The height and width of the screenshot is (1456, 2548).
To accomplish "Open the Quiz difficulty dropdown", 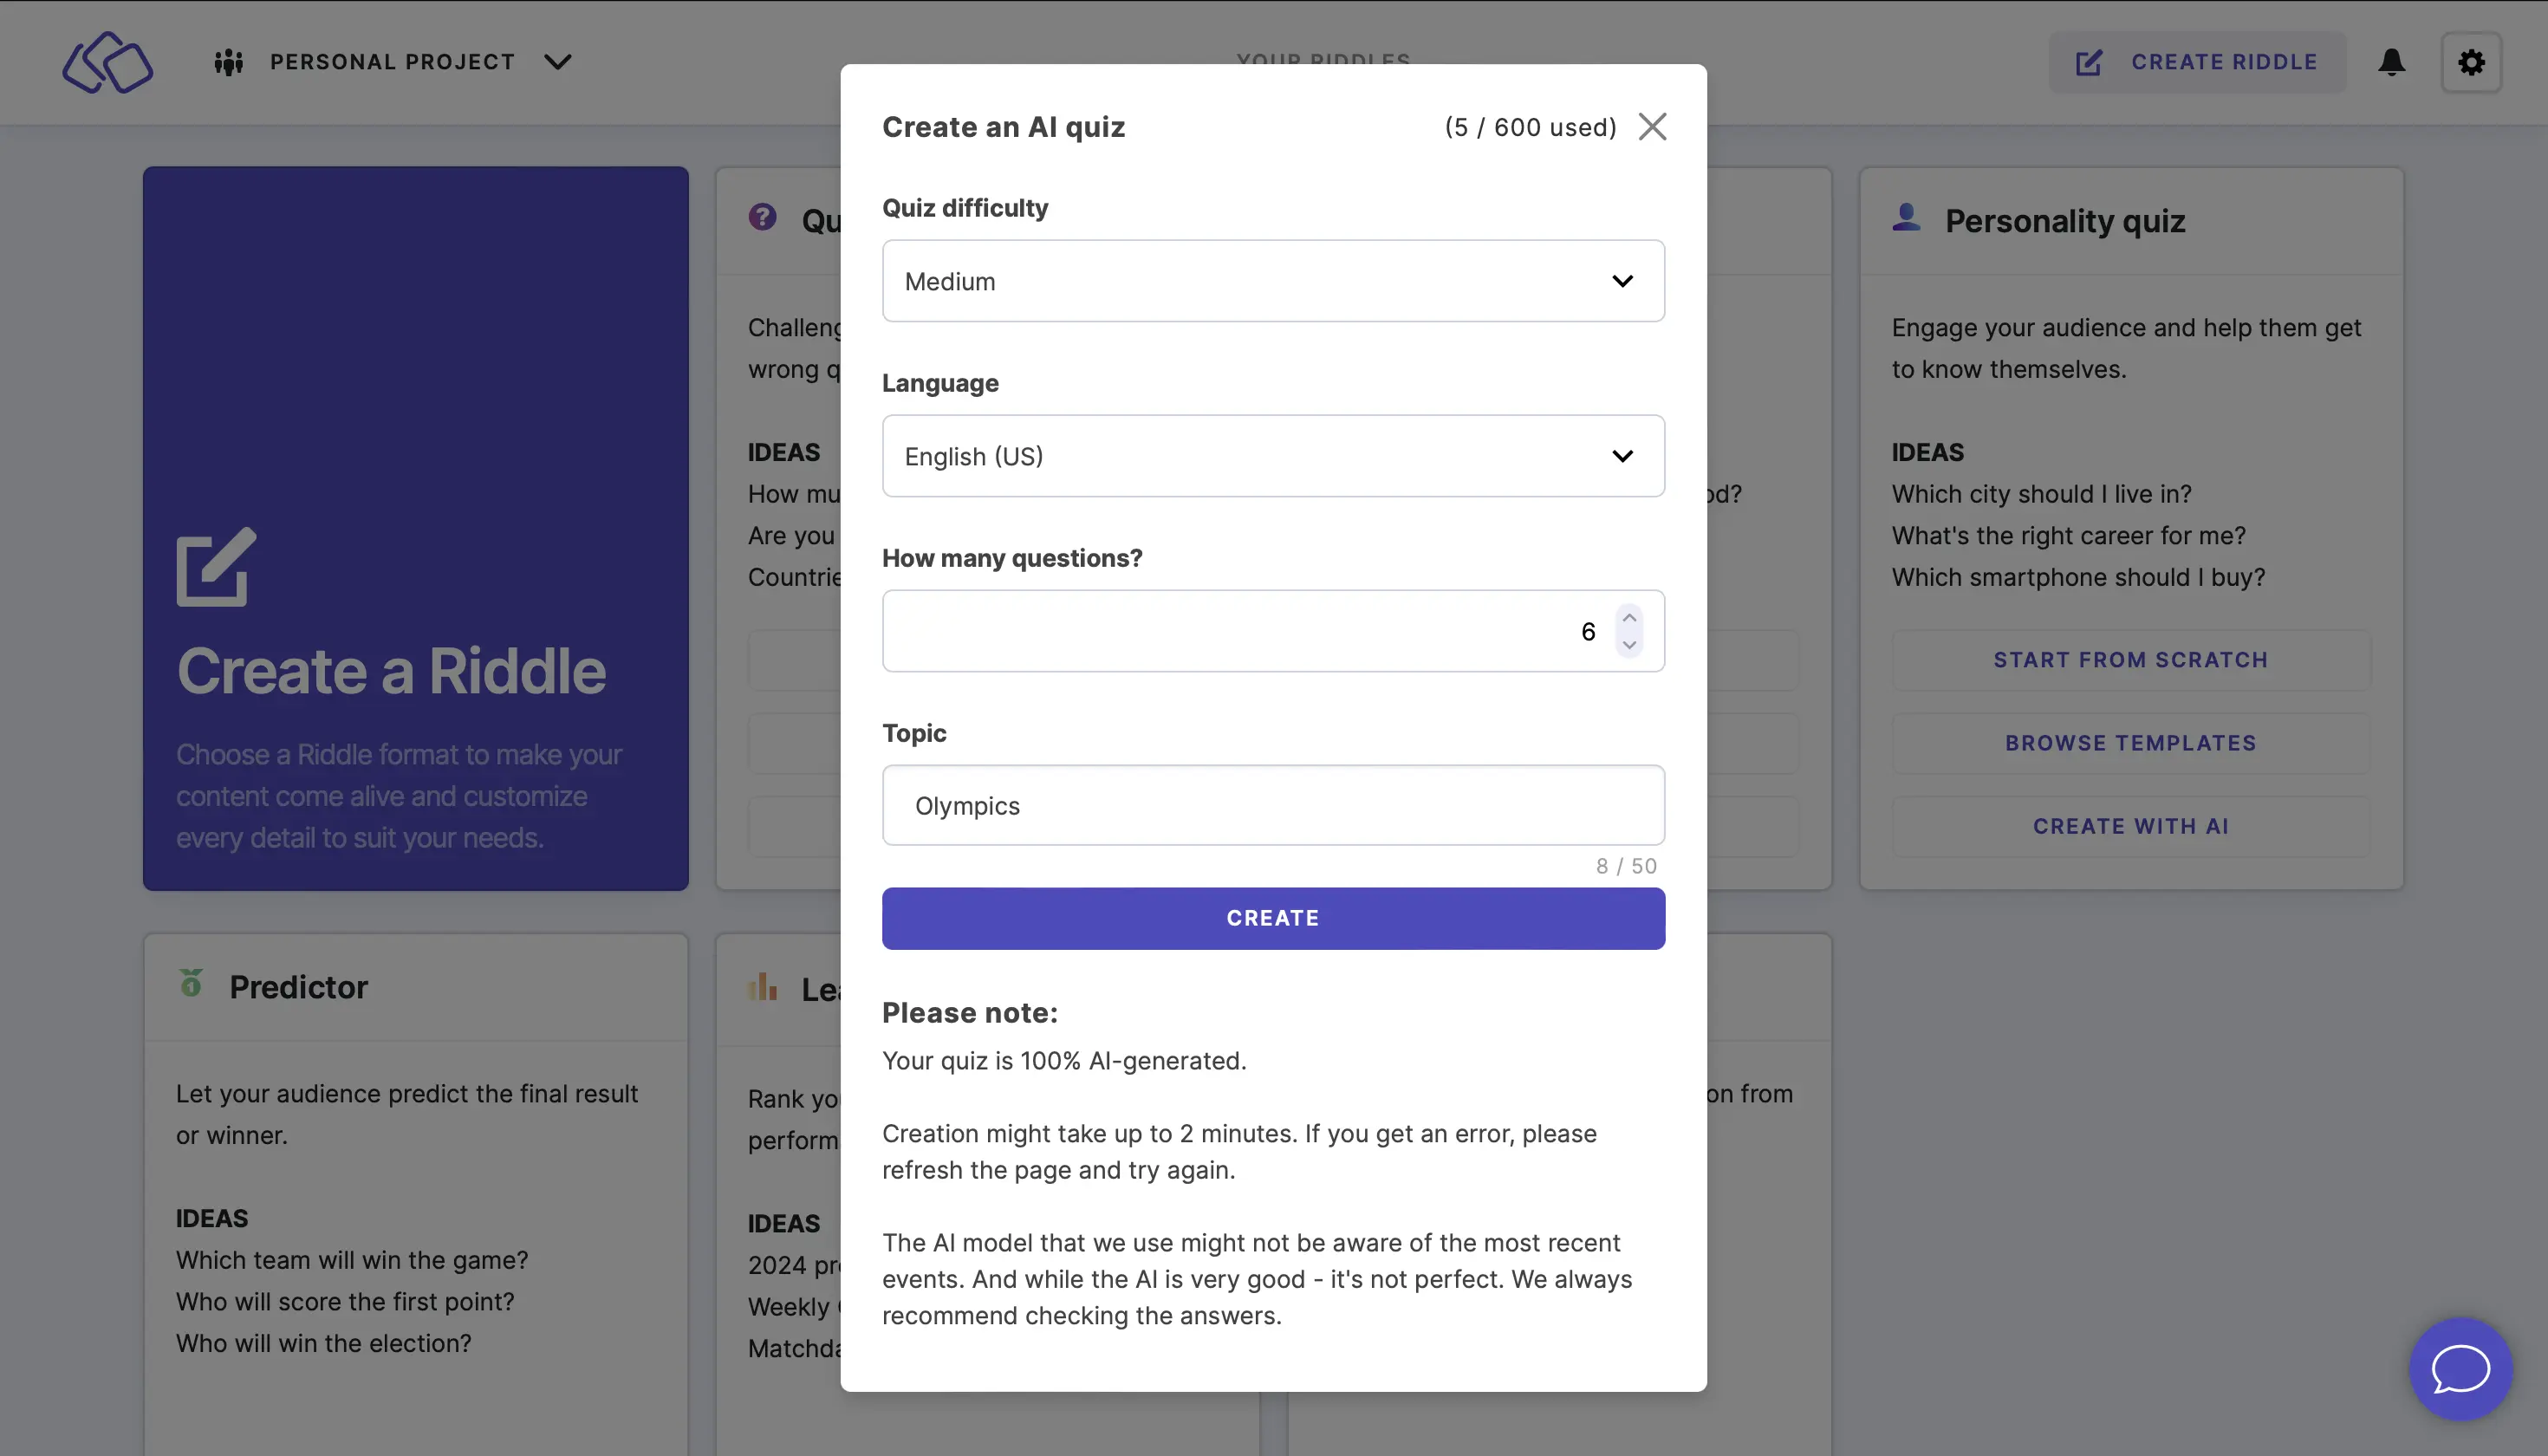I will [x=1273, y=281].
